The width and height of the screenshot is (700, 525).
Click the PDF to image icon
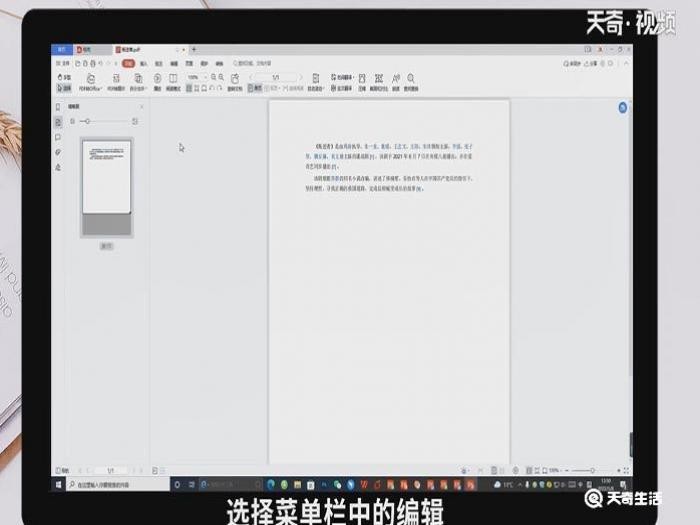pos(116,80)
